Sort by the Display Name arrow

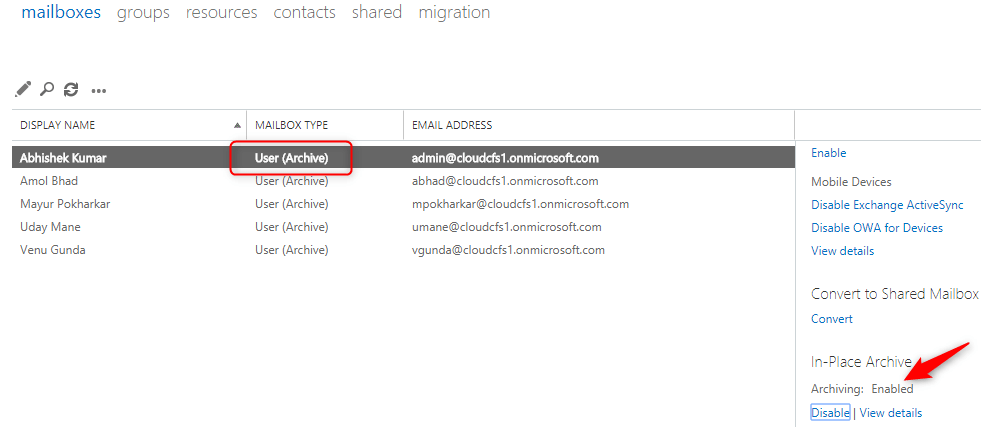click(238, 125)
